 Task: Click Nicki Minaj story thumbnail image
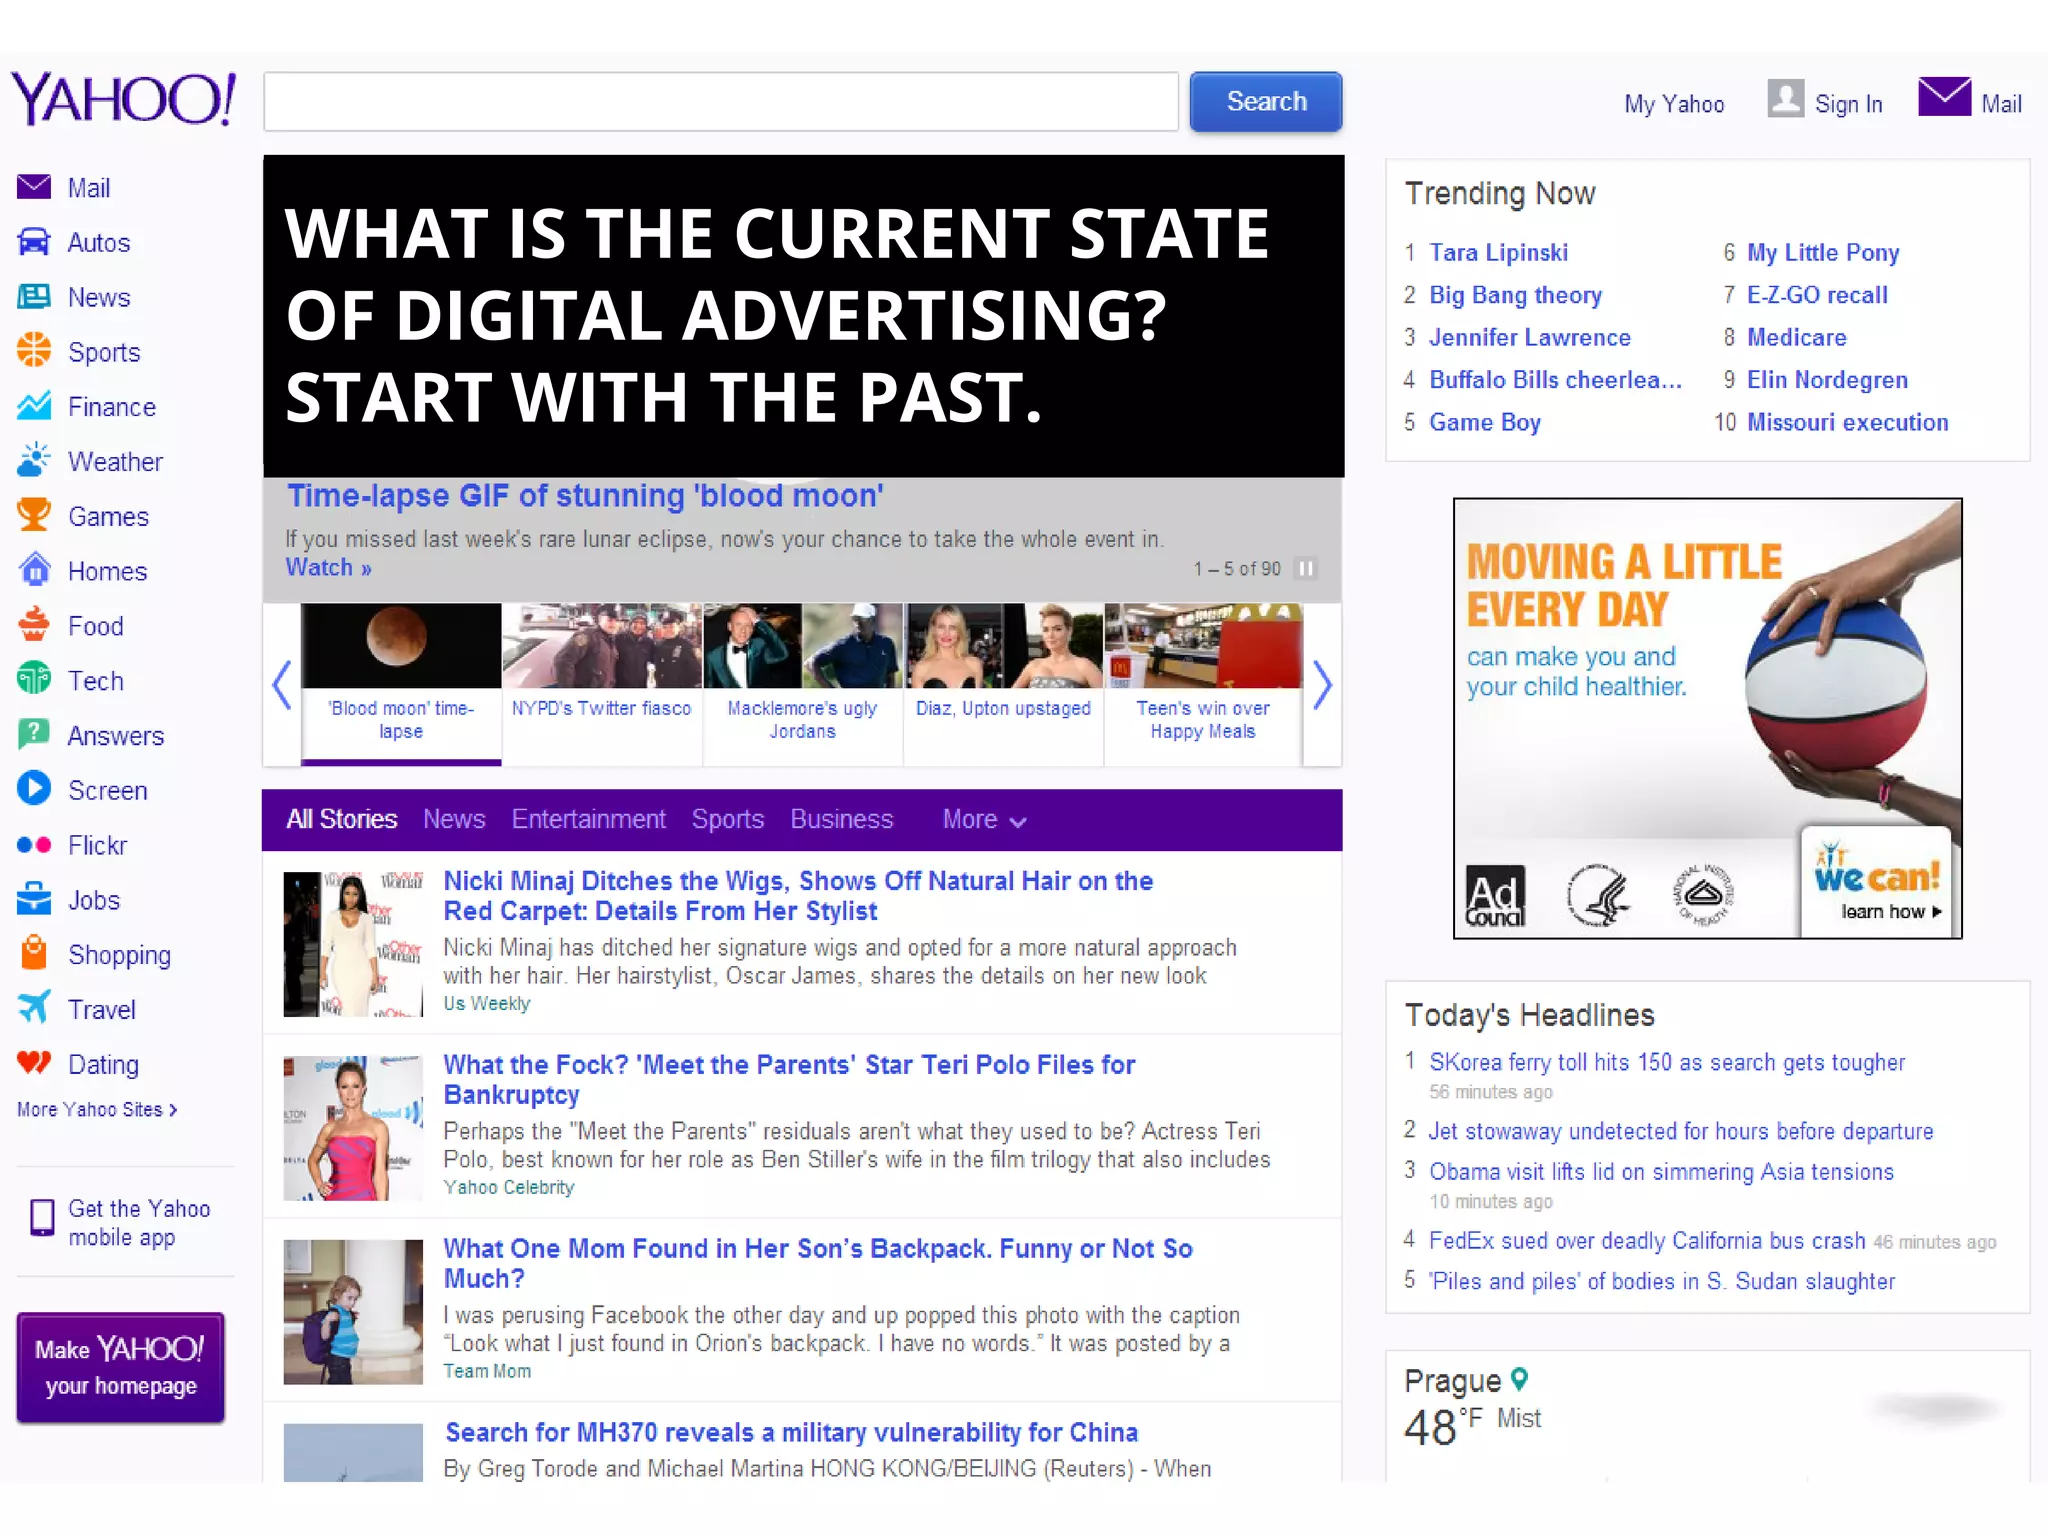[353, 944]
